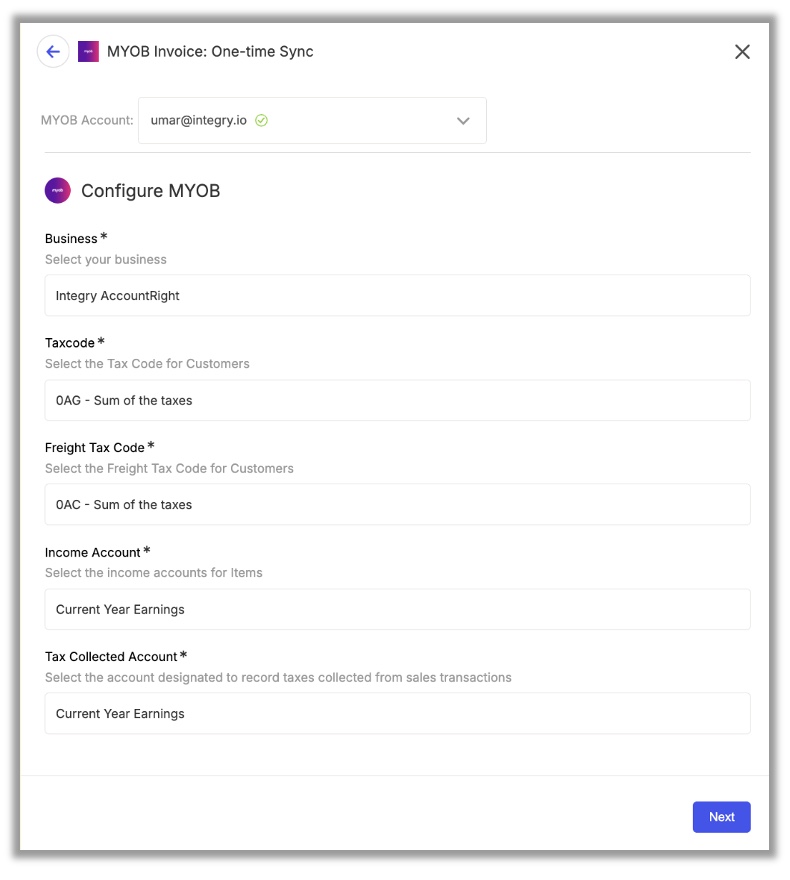Click the 'Configure MYOB' heading

151,191
